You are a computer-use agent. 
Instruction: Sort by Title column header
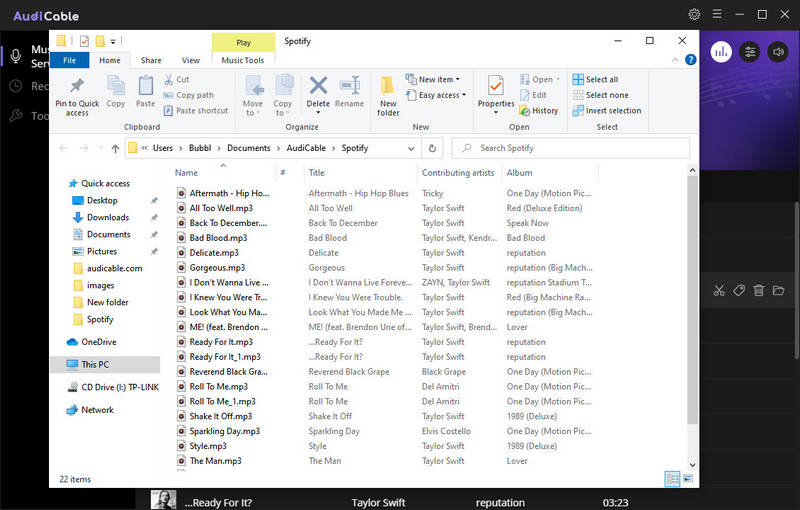[316, 173]
